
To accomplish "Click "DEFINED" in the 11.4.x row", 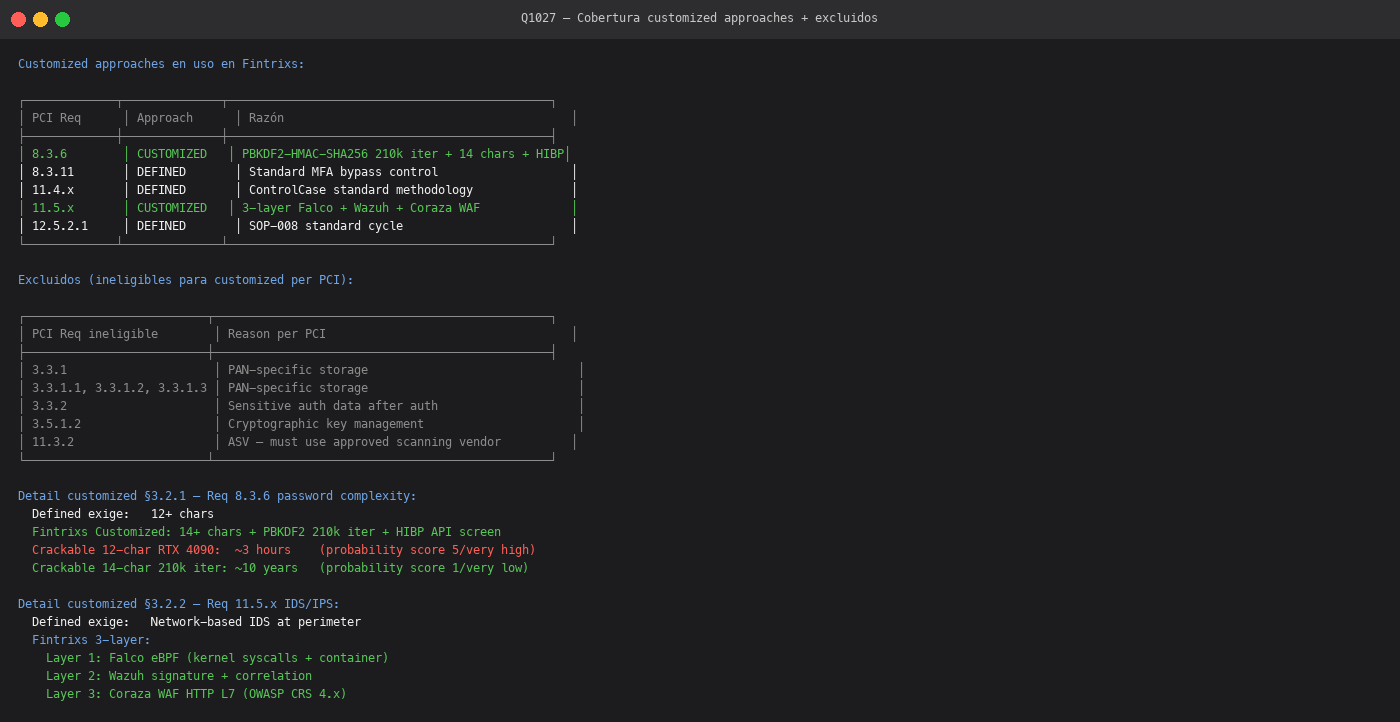I will click(161, 190).
